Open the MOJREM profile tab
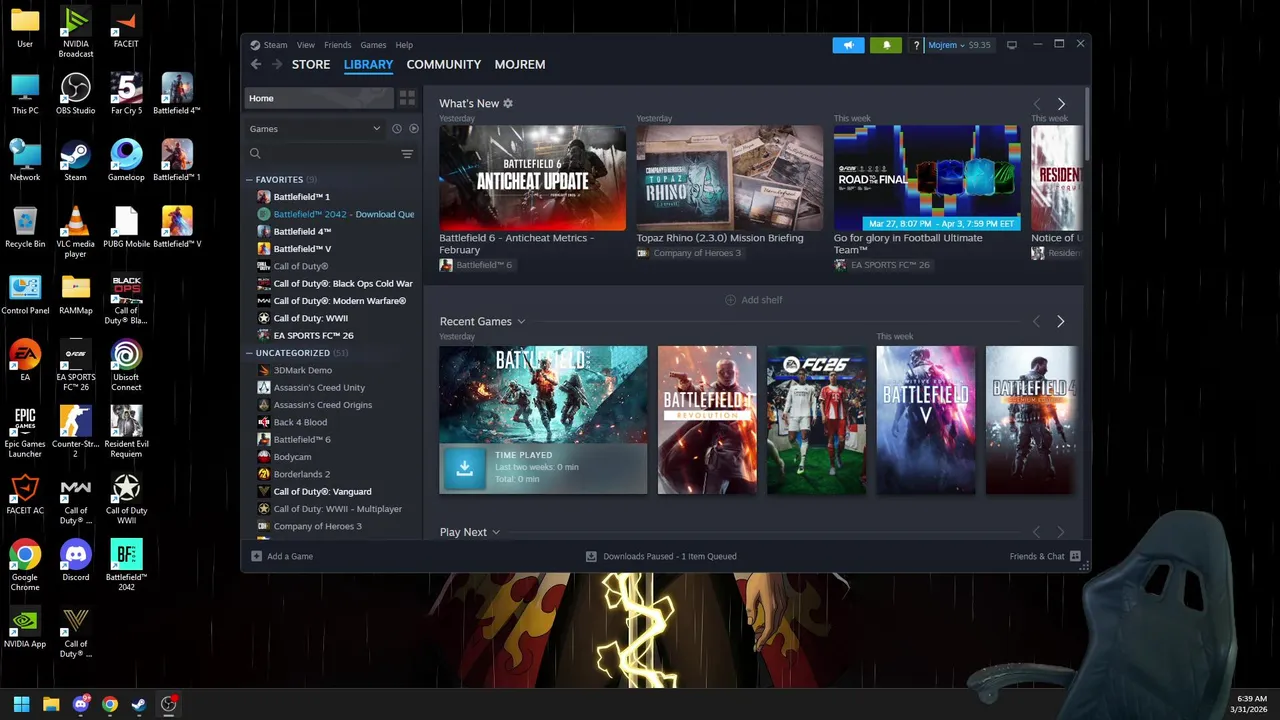The height and width of the screenshot is (720, 1280). tap(520, 64)
